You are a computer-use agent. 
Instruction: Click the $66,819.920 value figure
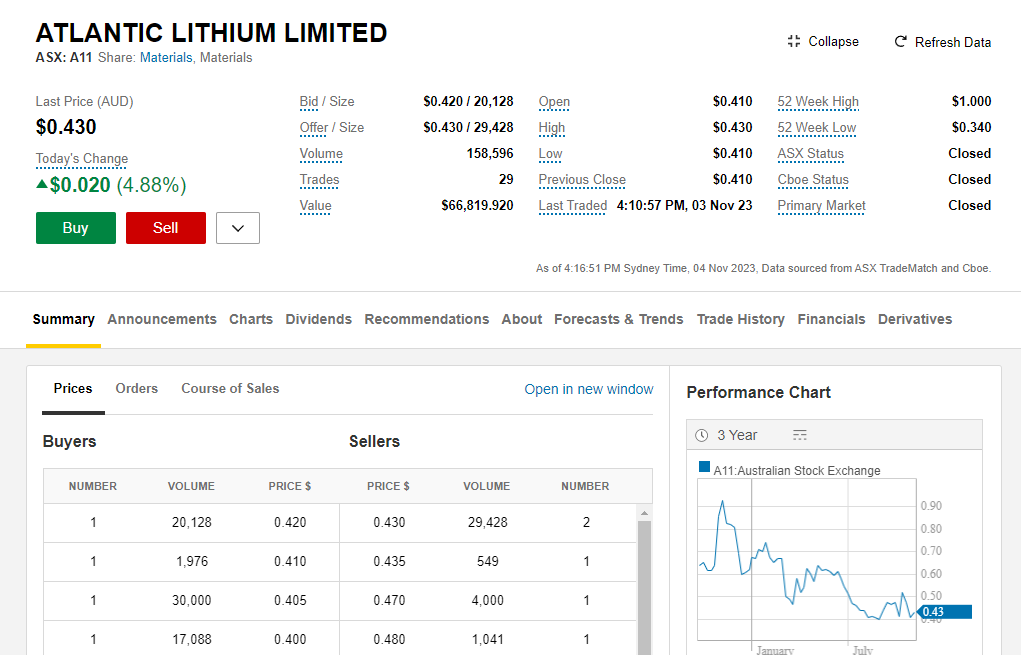point(477,206)
